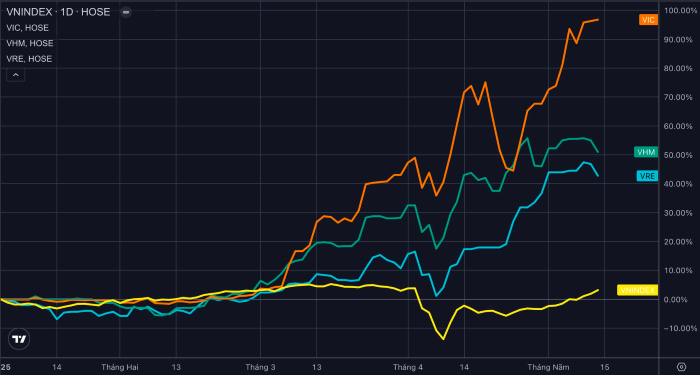
Task: Click the yellow VNINDEX price label
Action: 638,290
